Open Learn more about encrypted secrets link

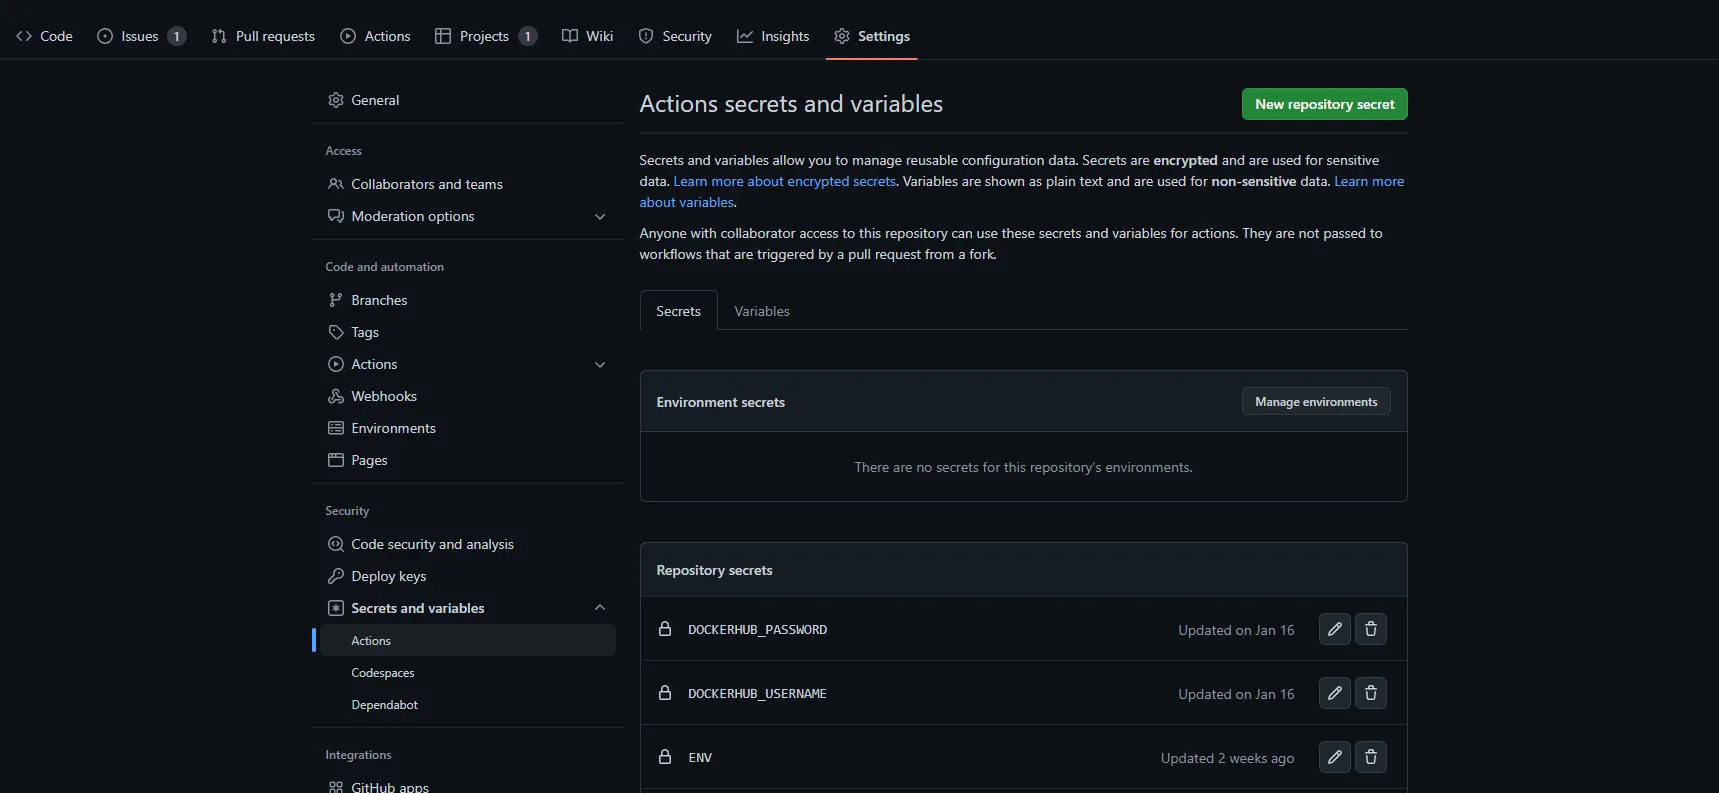tap(784, 181)
